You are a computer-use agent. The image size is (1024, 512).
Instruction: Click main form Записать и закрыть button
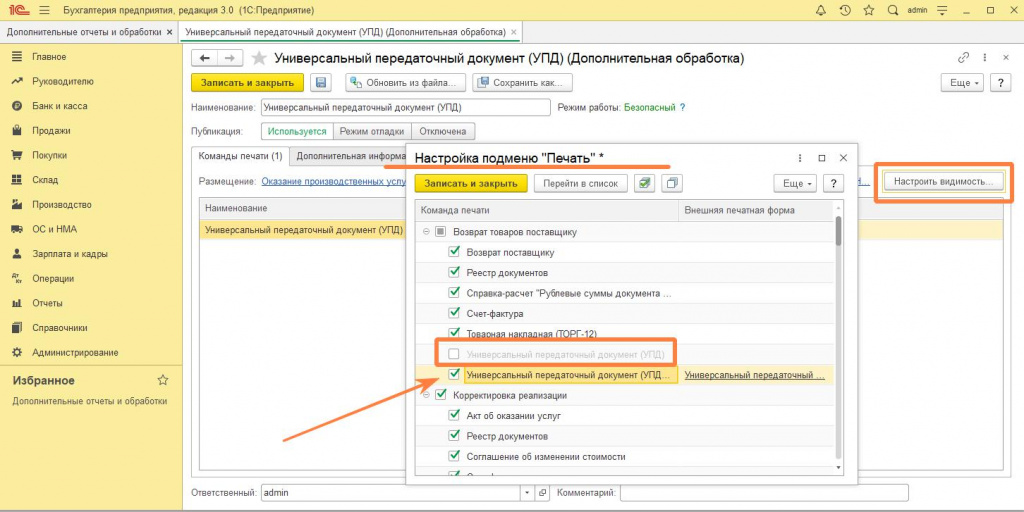click(x=248, y=83)
